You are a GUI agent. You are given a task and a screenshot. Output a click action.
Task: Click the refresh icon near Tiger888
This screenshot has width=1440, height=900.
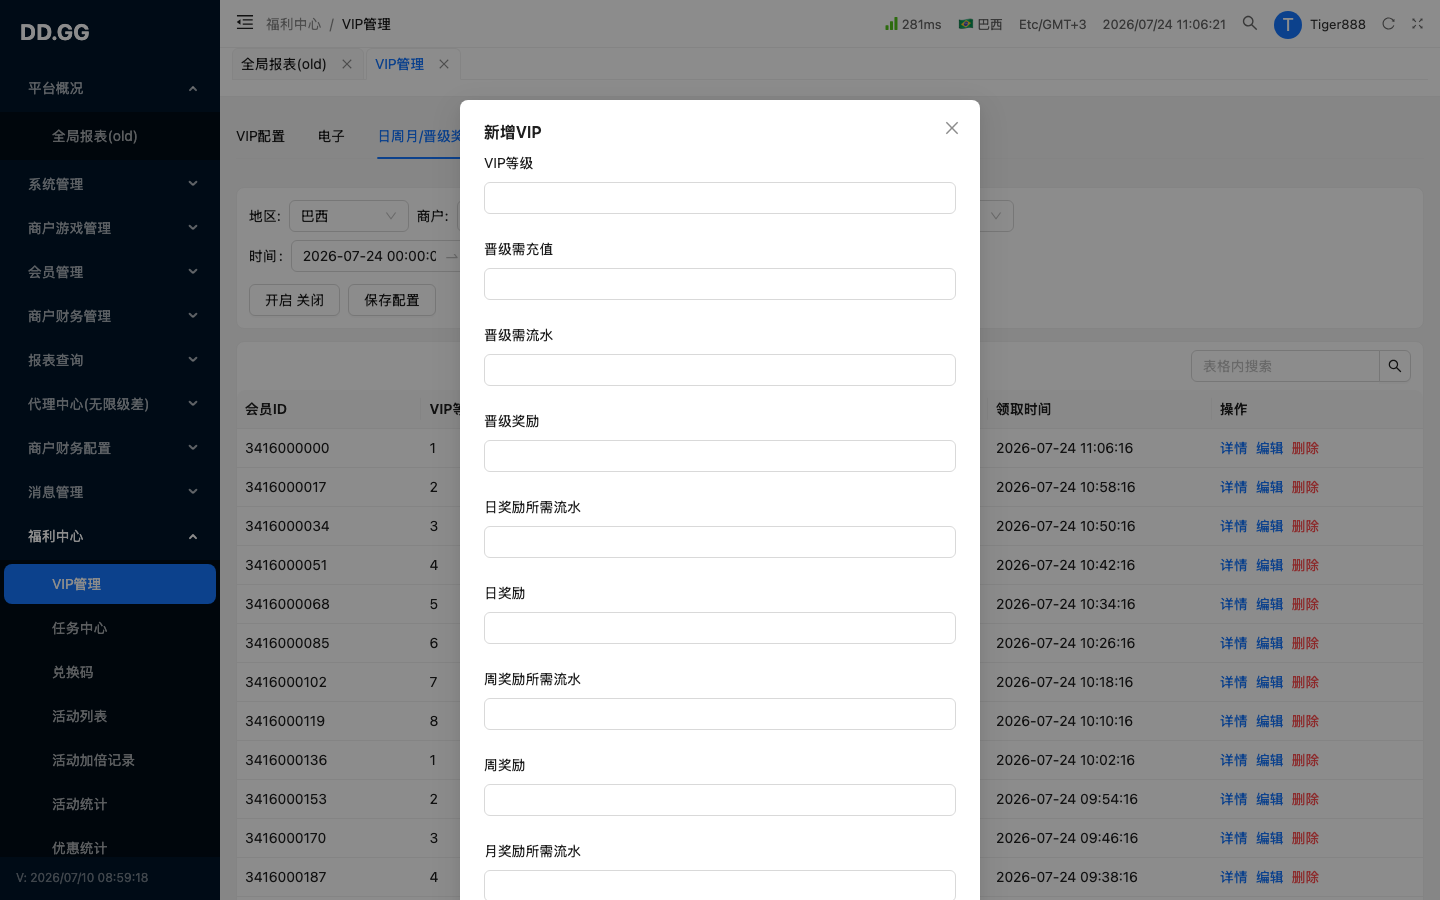coord(1388,24)
